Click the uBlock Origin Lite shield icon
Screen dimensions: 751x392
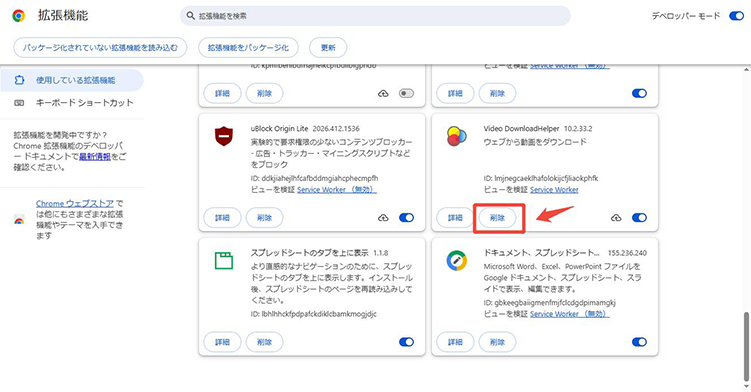224,137
